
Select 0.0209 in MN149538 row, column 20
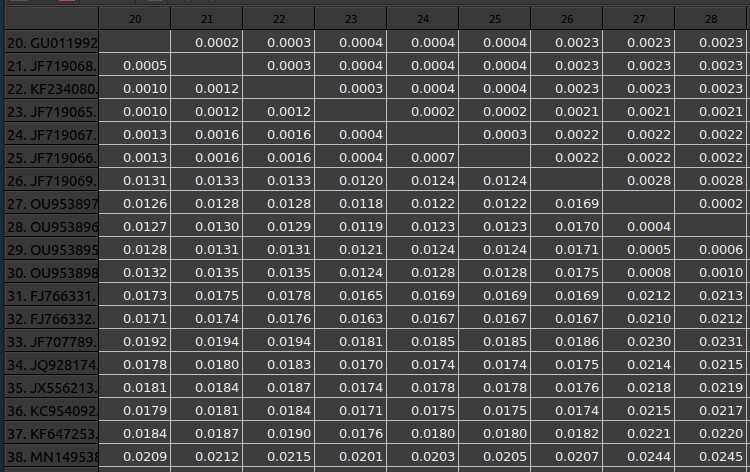[x=135, y=456]
